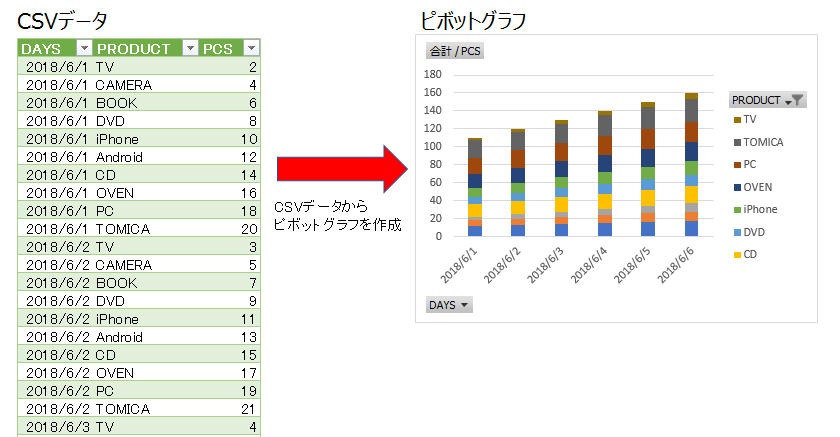Click the CSVデータからピボットグラフを作成 caption
The image size is (840, 437).
tap(338, 215)
